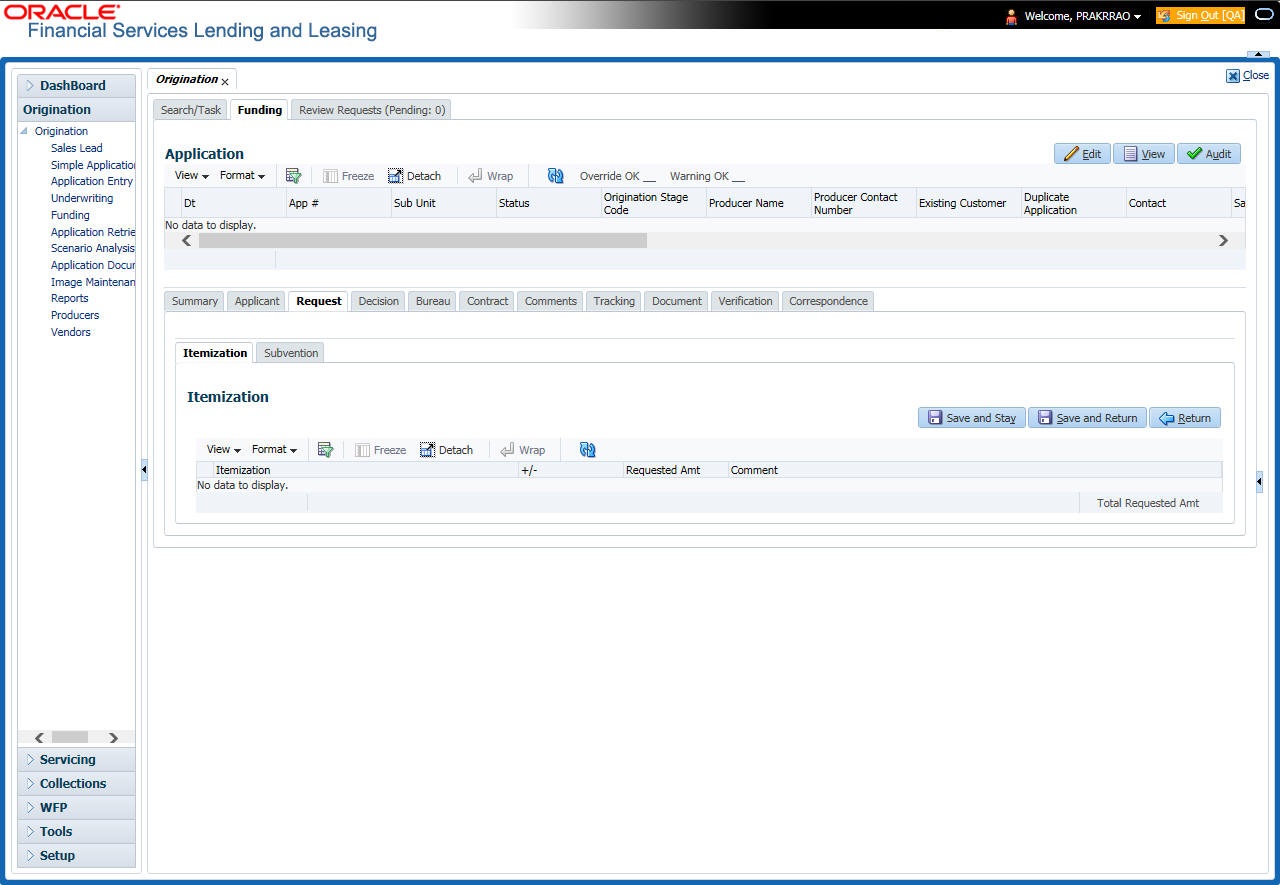This screenshot has height=885, width=1280.
Task: Click the Return button
Action: coord(1185,418)
